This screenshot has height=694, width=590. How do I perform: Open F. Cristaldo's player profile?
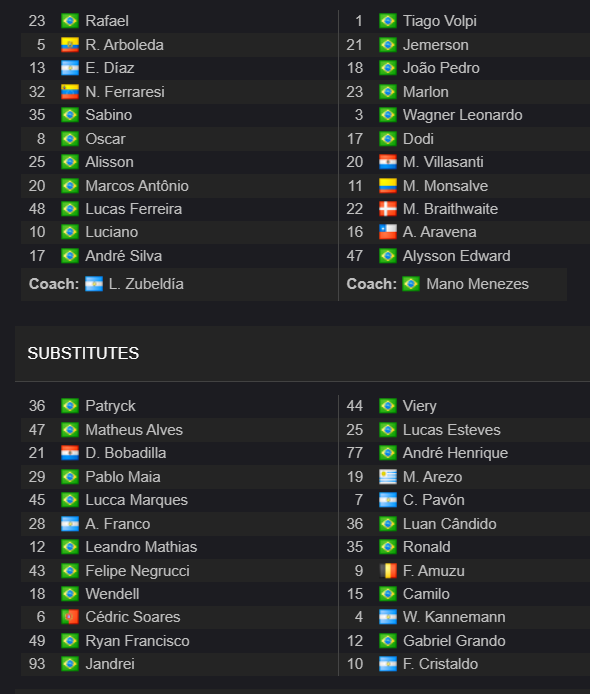coord(440,664)
